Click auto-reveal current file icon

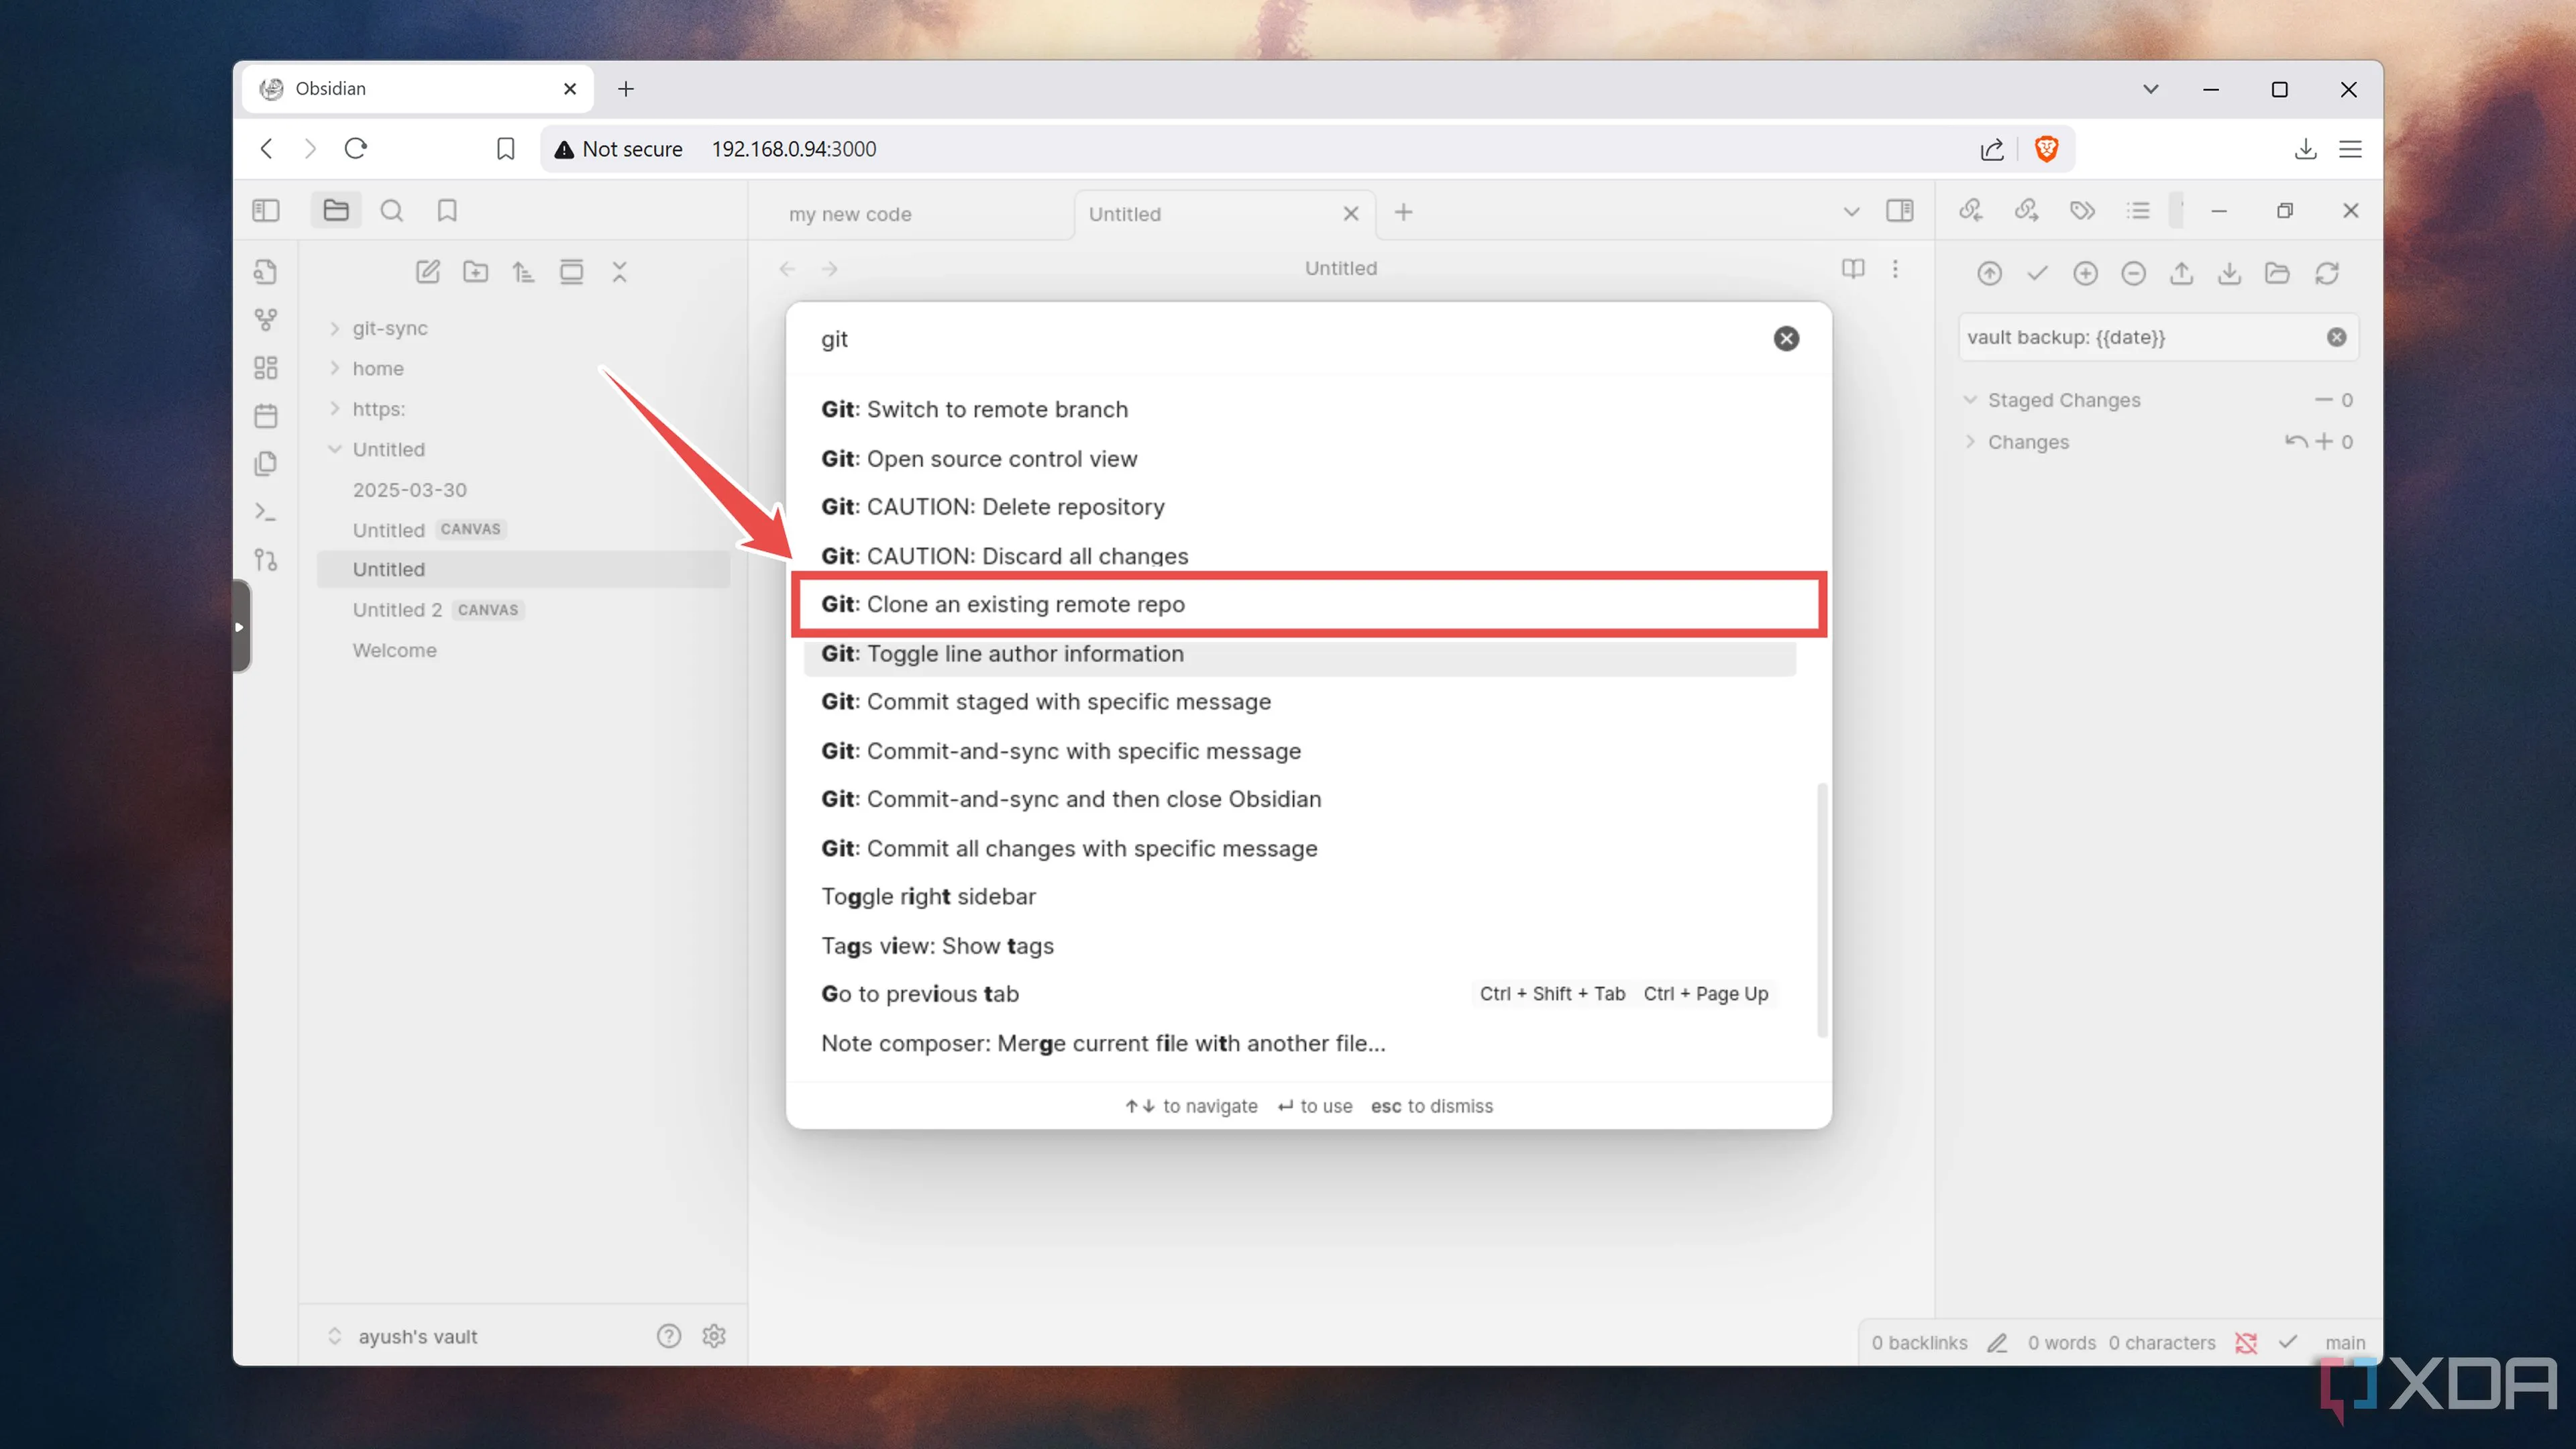(571, 272)
